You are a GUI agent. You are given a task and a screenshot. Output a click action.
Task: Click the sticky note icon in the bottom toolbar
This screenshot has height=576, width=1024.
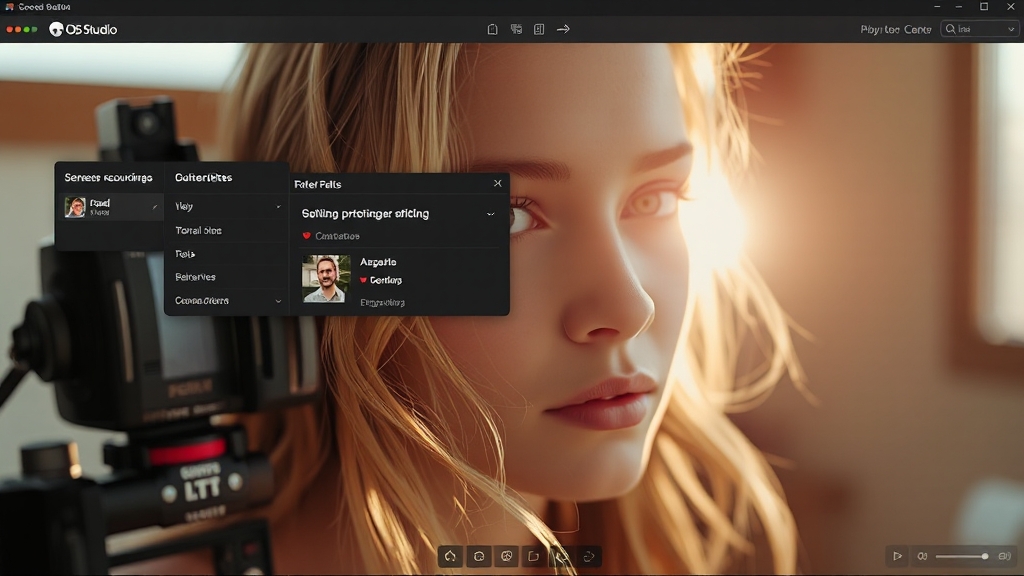534,556
